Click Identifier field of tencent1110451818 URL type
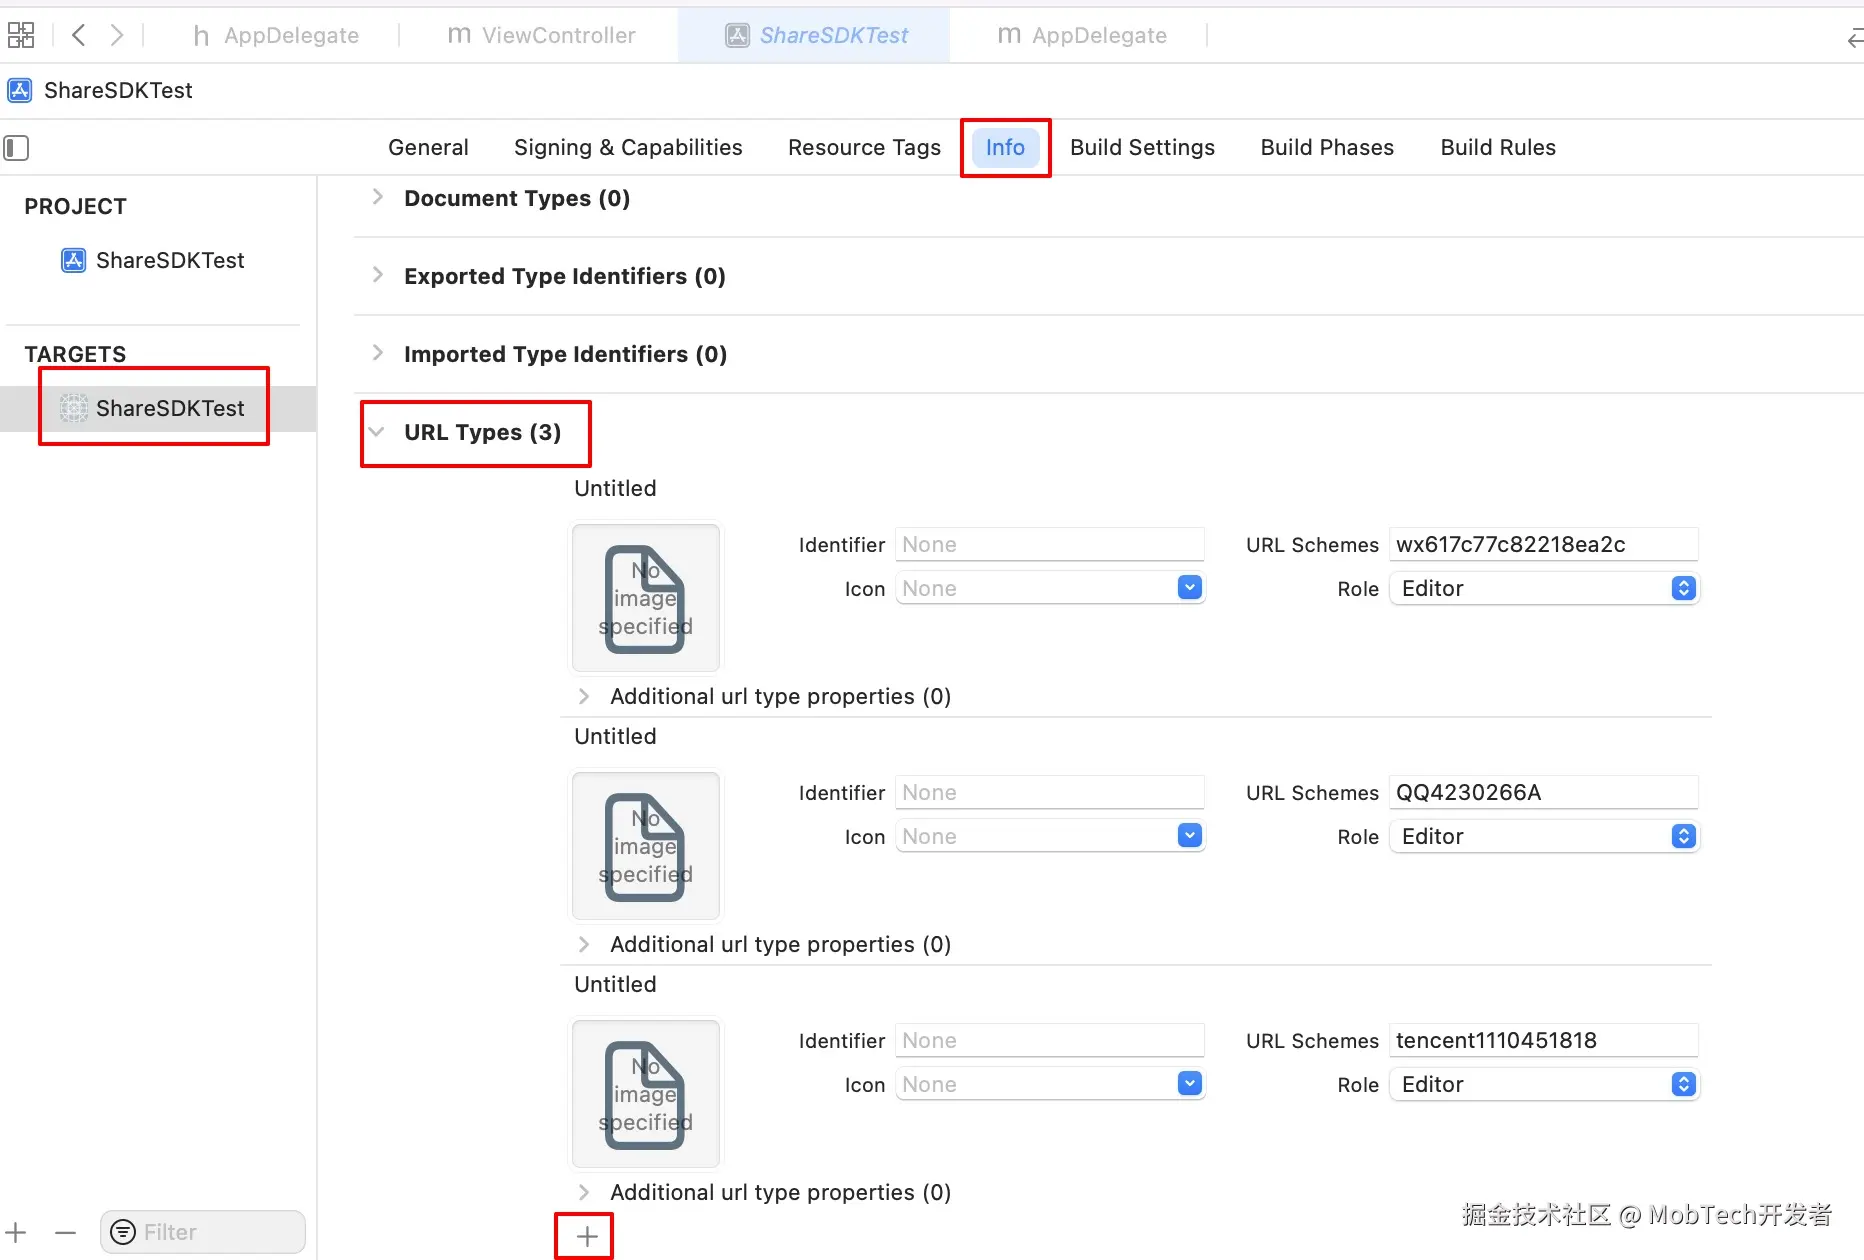The width and height of the screenshot is (1864, 1260). tap(1050, 1040)
